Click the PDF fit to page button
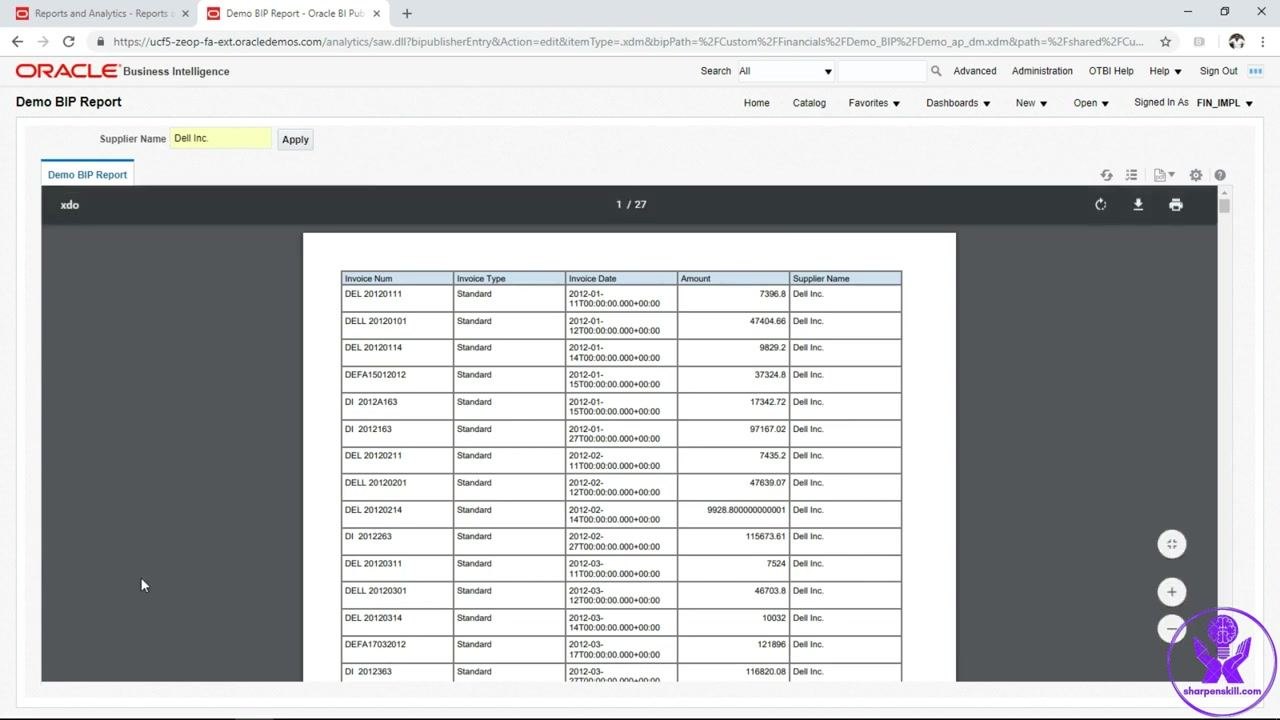The height and width of the screenshot is (720, 1280). tap(1172, 544)
